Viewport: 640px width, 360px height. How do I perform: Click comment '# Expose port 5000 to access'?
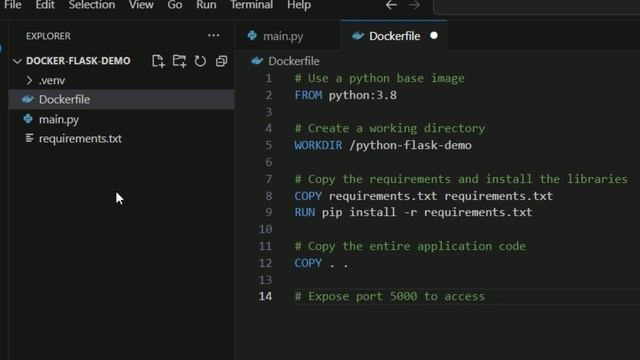point(390,296)
